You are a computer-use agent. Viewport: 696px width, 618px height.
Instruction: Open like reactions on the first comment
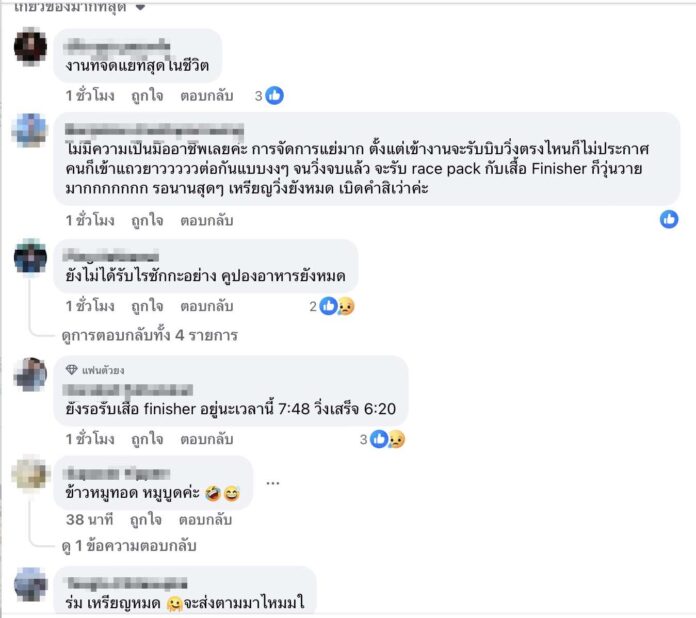click(x=270, y=96)
